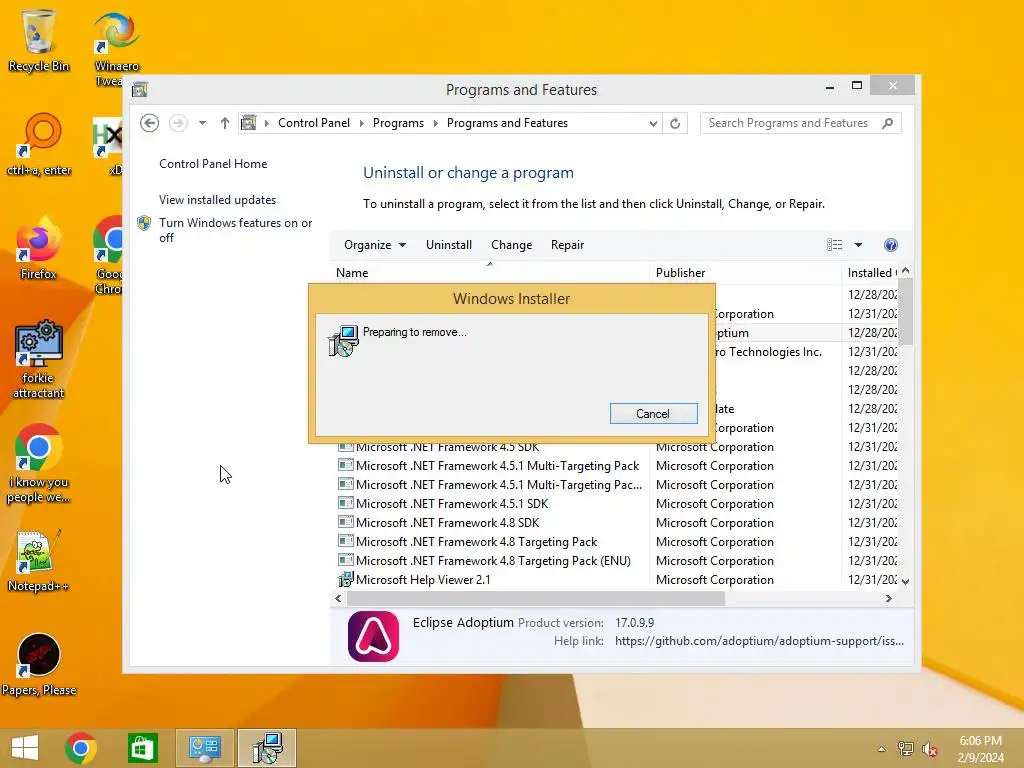Click the Control Panel breadcrumb
The height and width of the screenshot is (768, 1024).
pyautogui.click(x=313, y=123)
